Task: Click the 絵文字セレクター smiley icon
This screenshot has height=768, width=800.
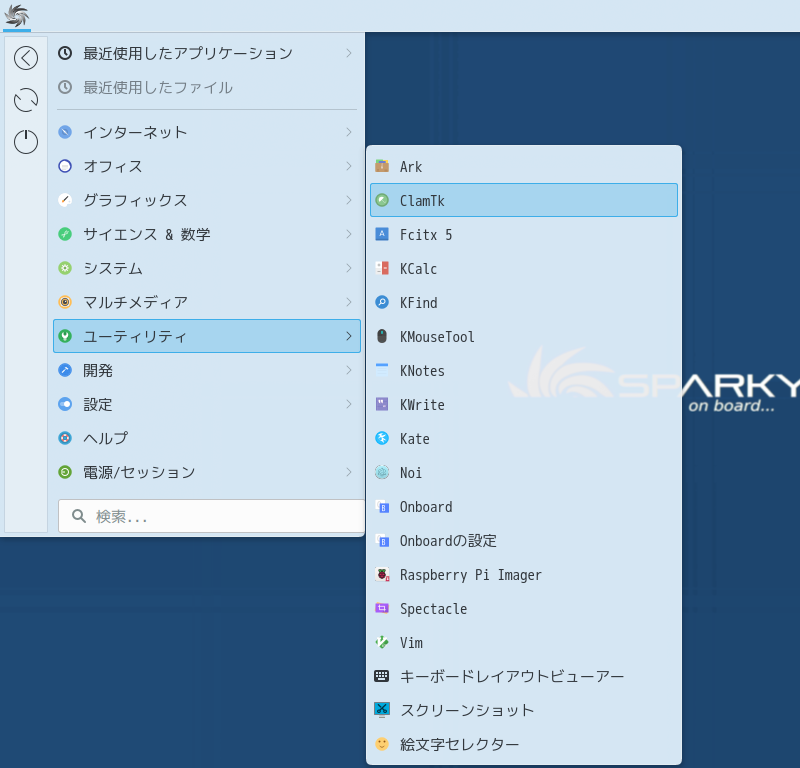Action: (x=382, y=744)
